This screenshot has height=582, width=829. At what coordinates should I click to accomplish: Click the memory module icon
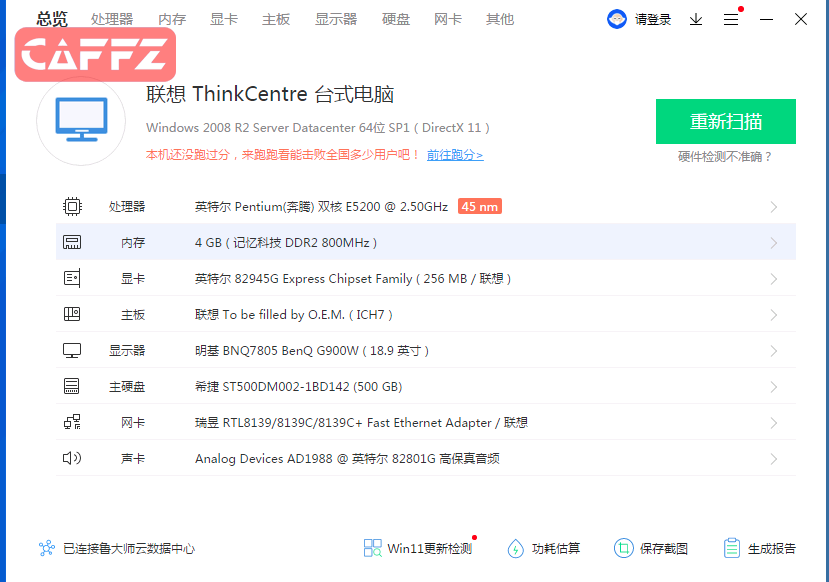72,243
